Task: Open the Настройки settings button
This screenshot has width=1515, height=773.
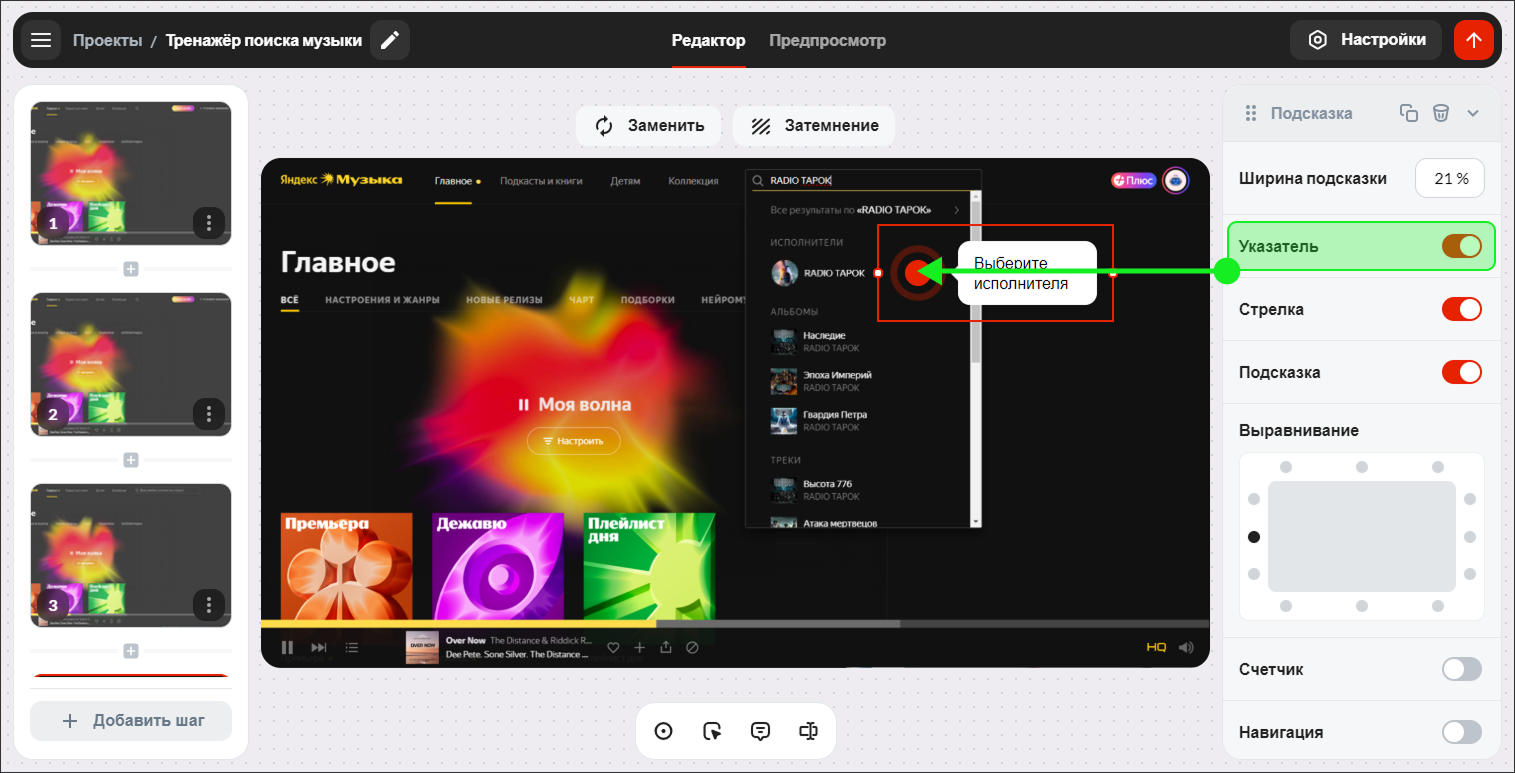Action: (1366, 40)
